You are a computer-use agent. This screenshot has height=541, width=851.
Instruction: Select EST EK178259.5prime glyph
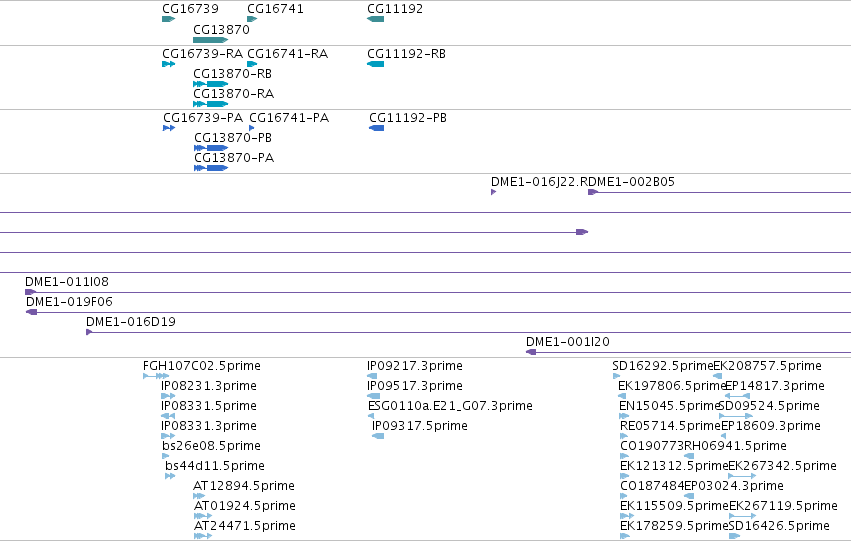click(625, 536)
